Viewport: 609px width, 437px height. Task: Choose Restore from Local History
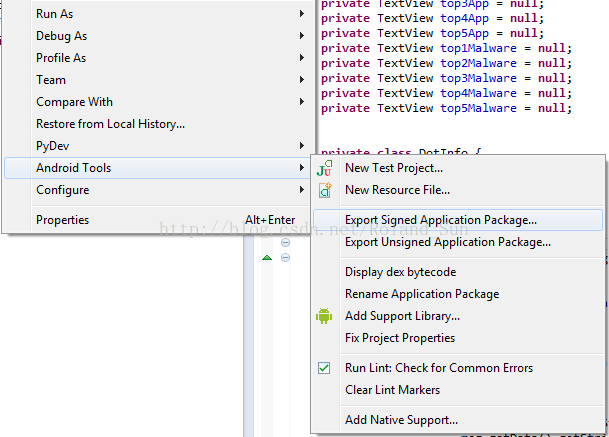157,124
